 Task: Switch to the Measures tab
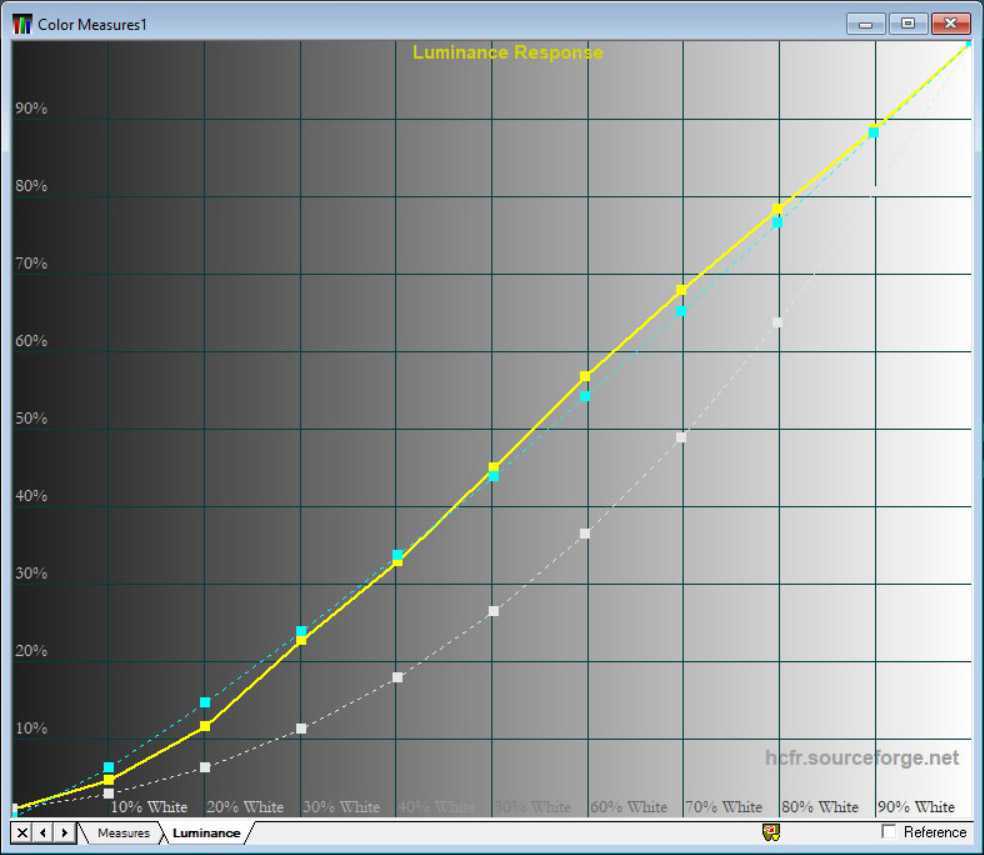pos(123,832)
